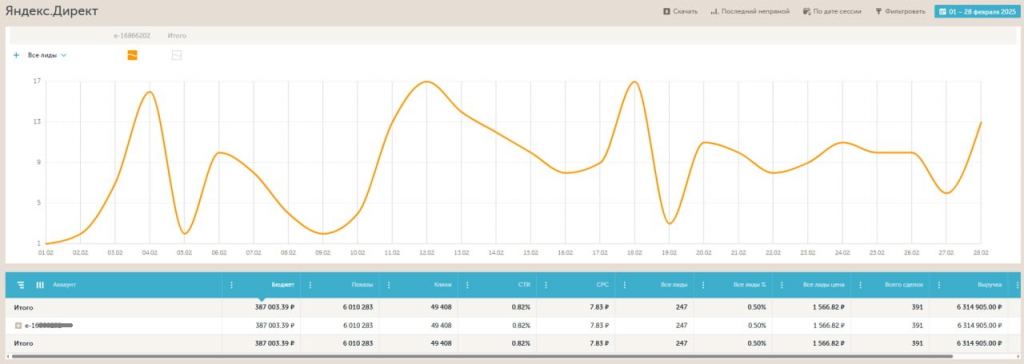Click the Скачать download icon
Image resolution: width=1024 pixels, height=364 pixels.
(666, 11)
